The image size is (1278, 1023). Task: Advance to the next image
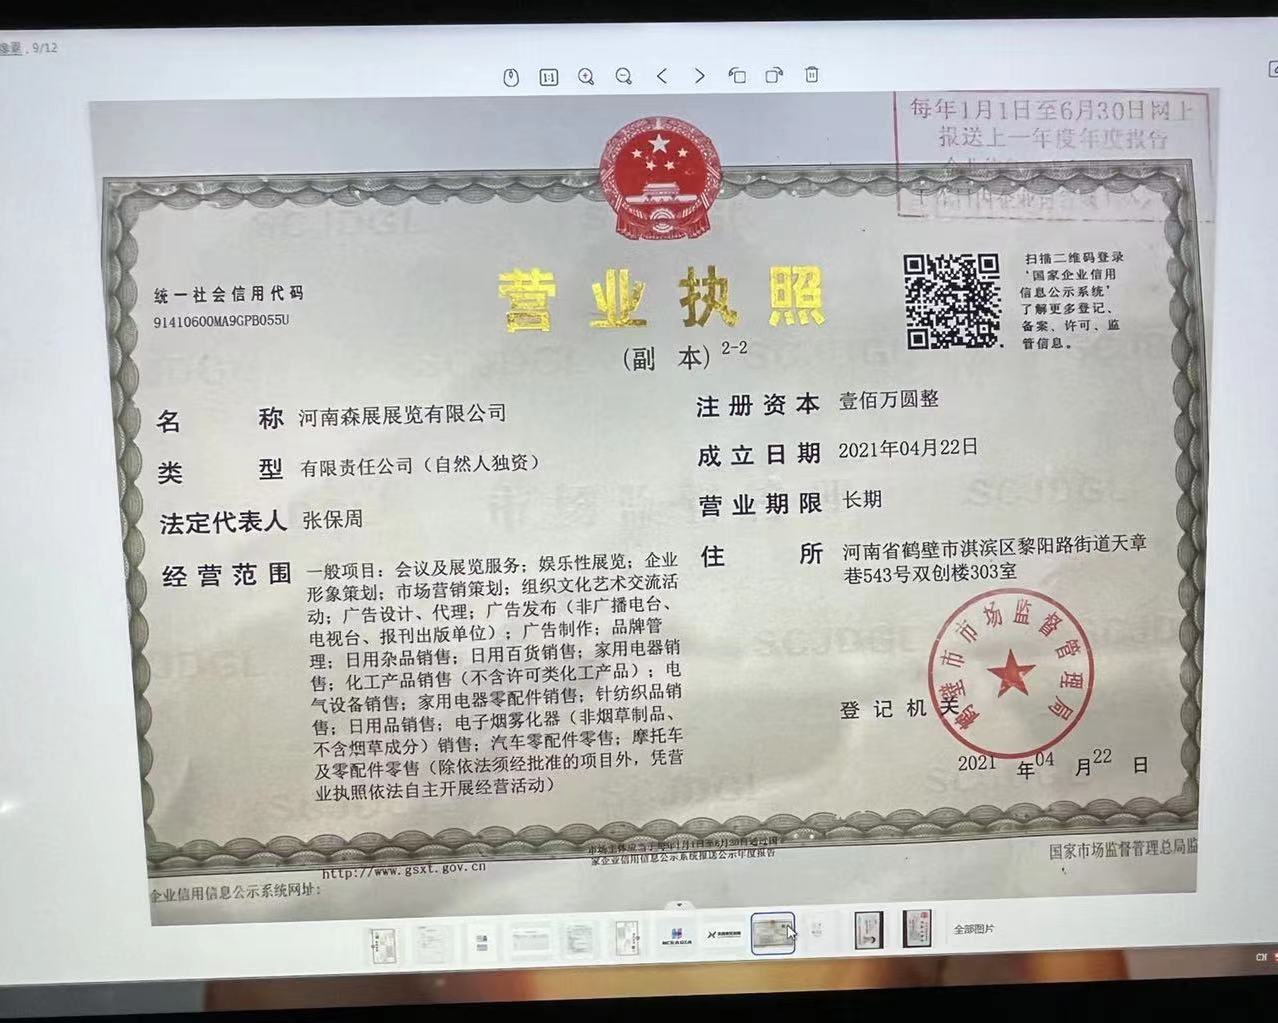pos(699,76)
